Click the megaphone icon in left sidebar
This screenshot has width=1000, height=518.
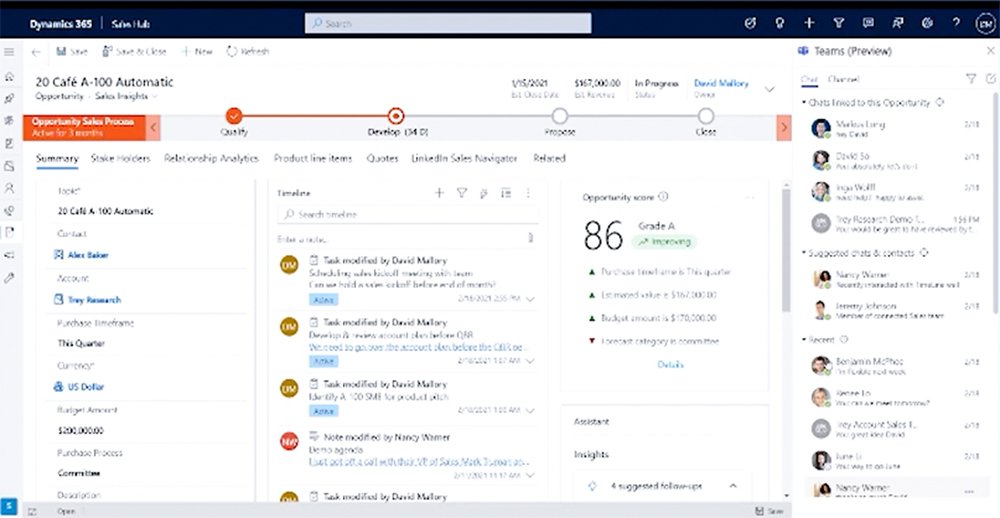click(x=9, y=255)
